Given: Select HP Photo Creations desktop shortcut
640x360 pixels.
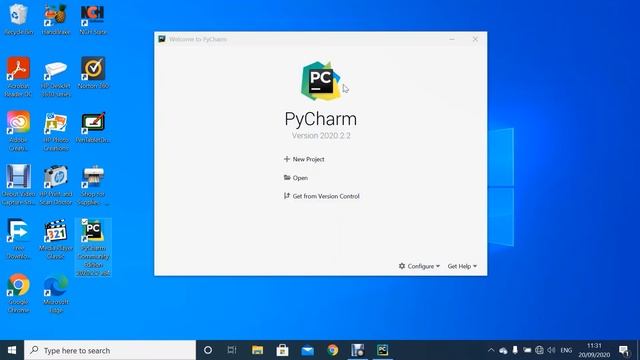Looking at the screenshot, I should coord(56,131).
